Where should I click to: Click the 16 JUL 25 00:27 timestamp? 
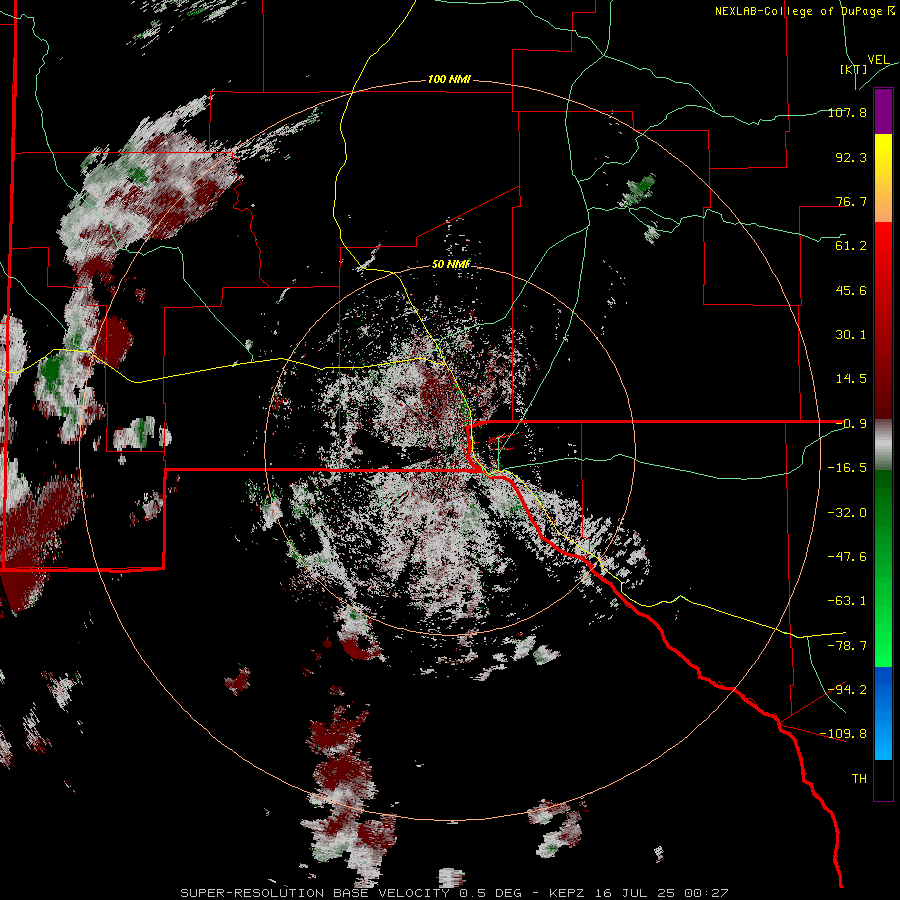pyautogui.click(x=661, y=893)
